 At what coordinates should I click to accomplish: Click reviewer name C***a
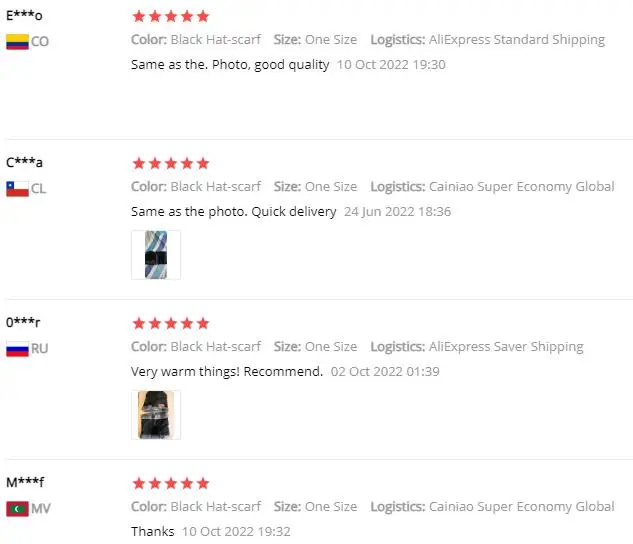(24, 162)
